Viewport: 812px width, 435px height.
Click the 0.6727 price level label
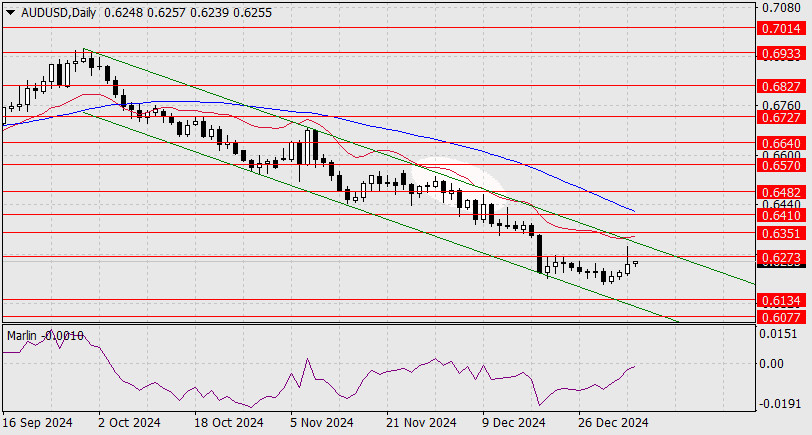781,118
